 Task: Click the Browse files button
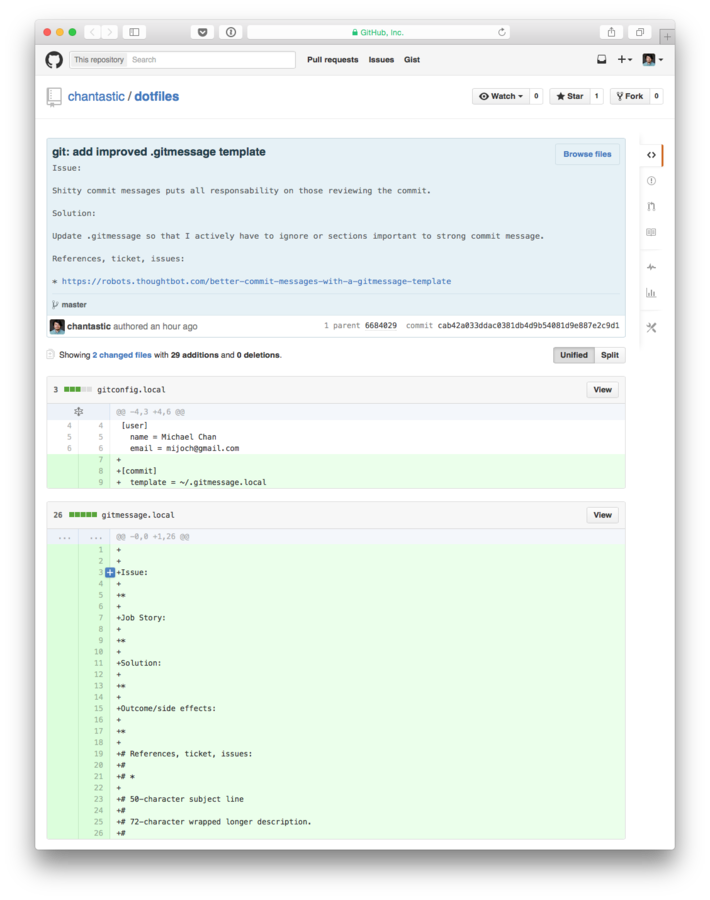(x=587, y=154)
